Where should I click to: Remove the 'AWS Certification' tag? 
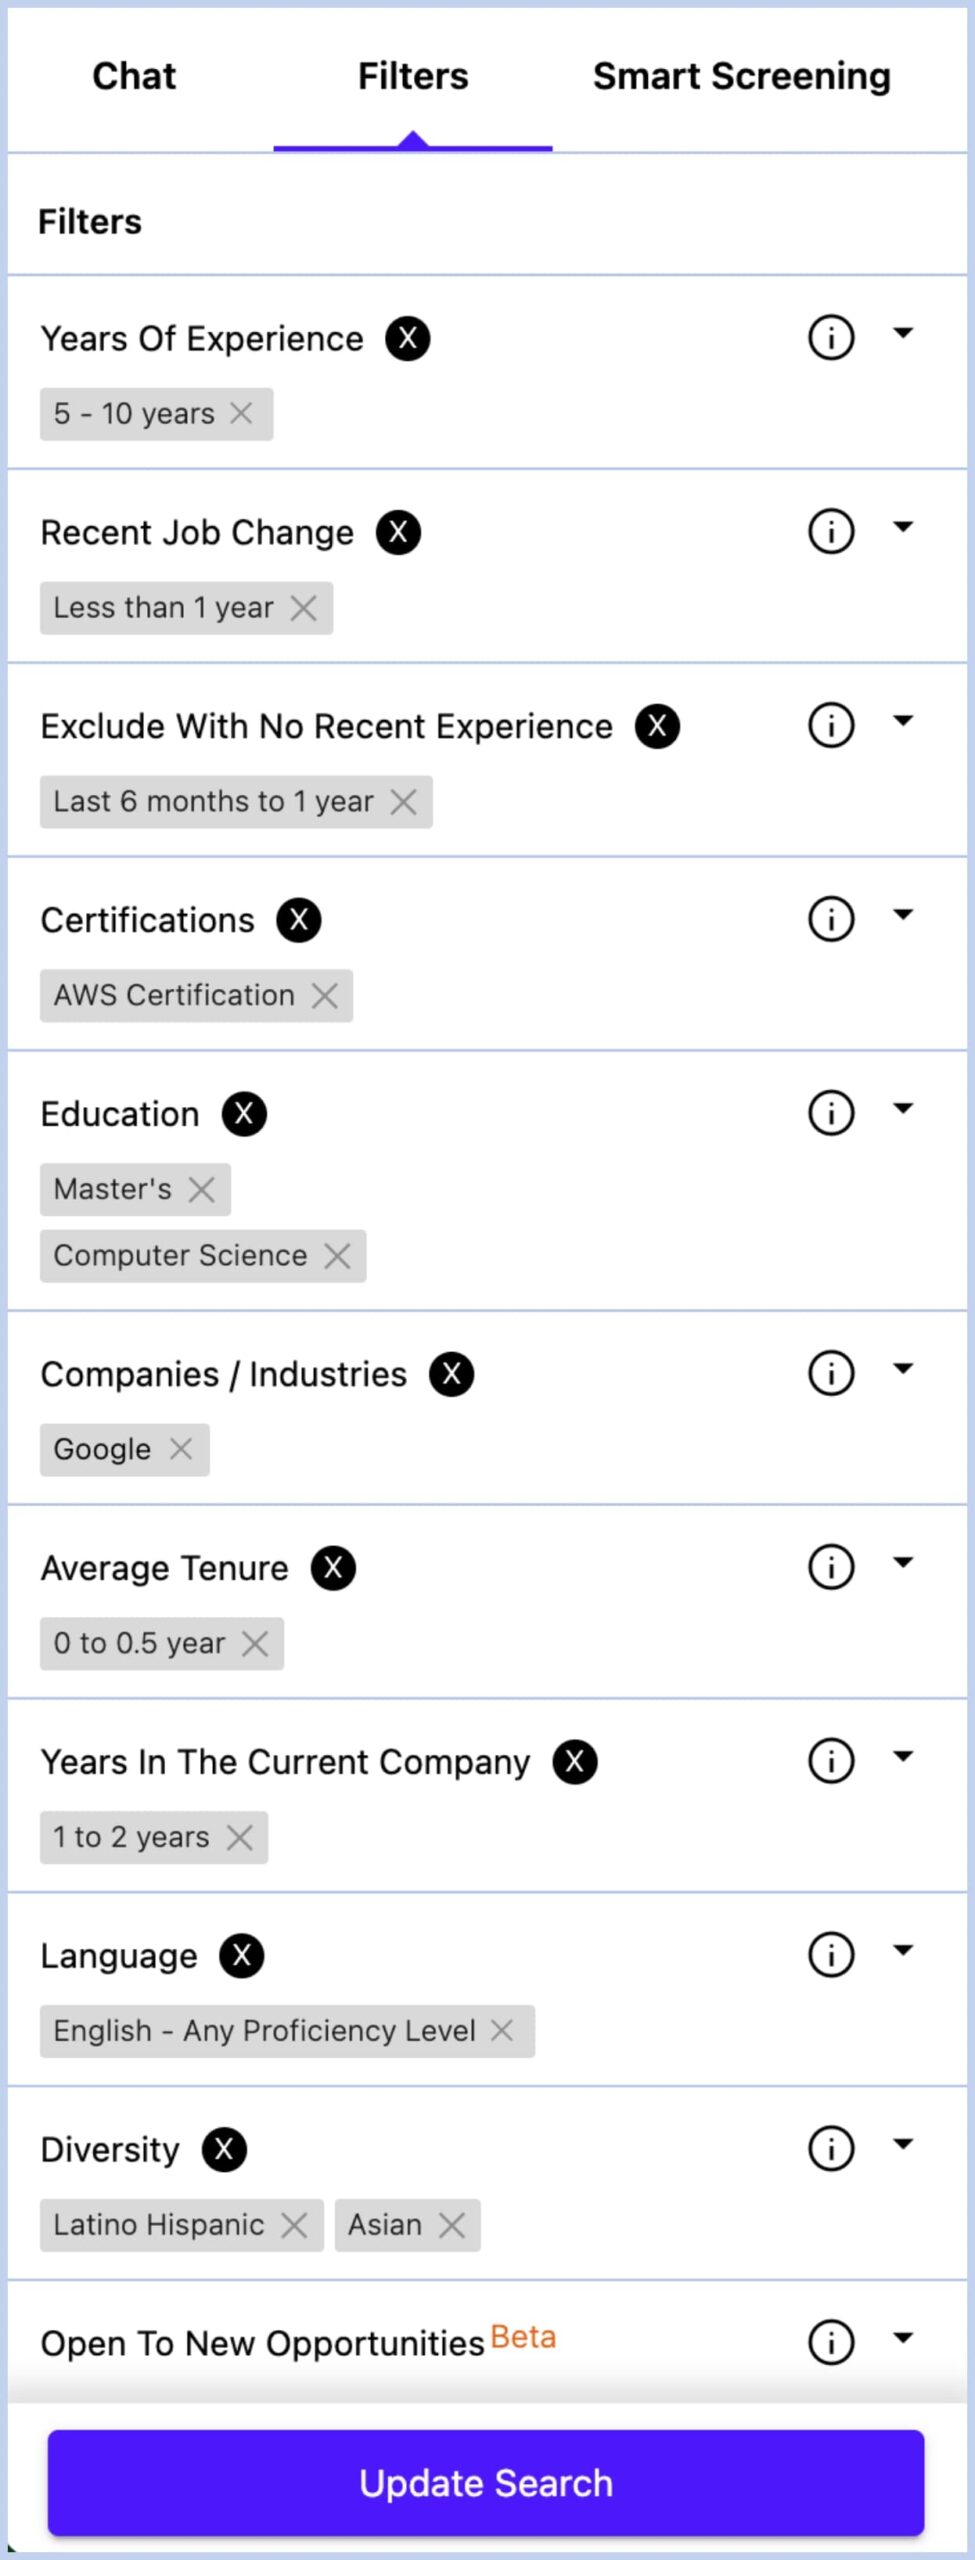coord(324,996)
